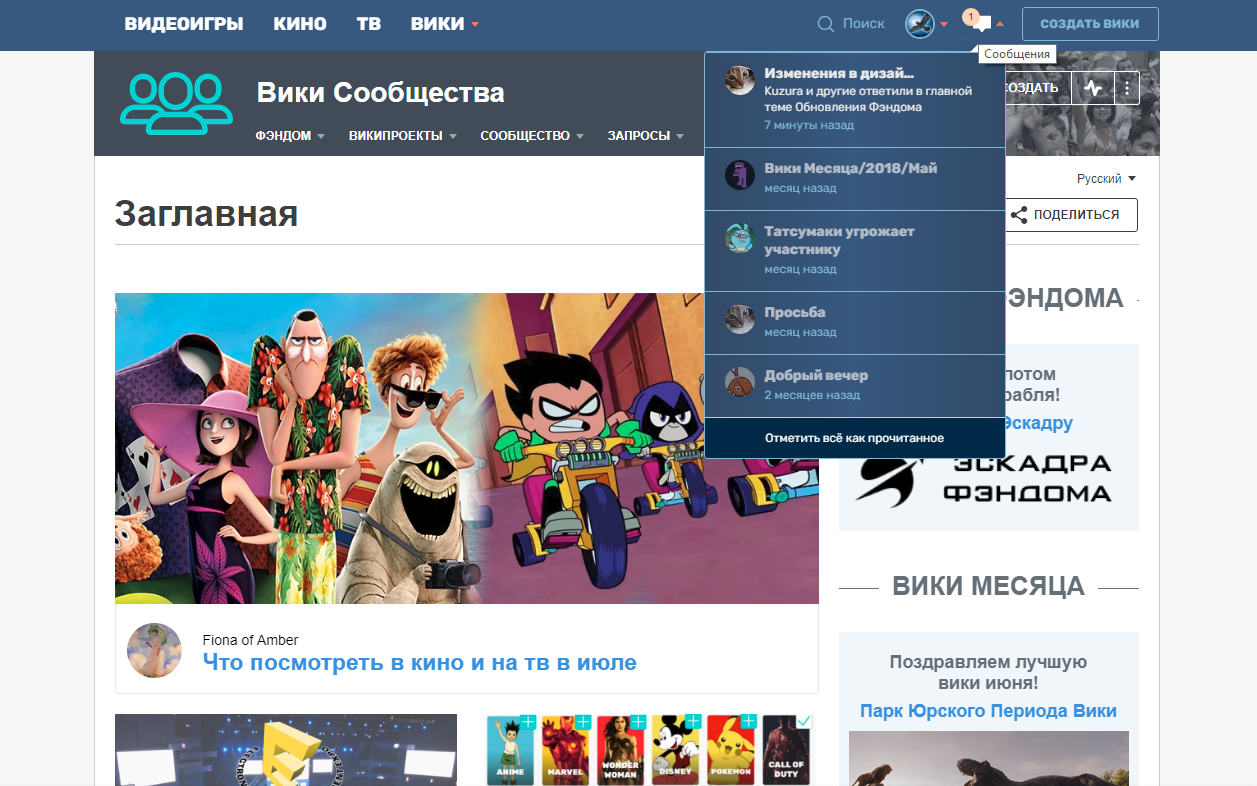Open message Добрый вечер
Image resolution: width=1257 pixels, height=786 pixels.
(855, 385)
